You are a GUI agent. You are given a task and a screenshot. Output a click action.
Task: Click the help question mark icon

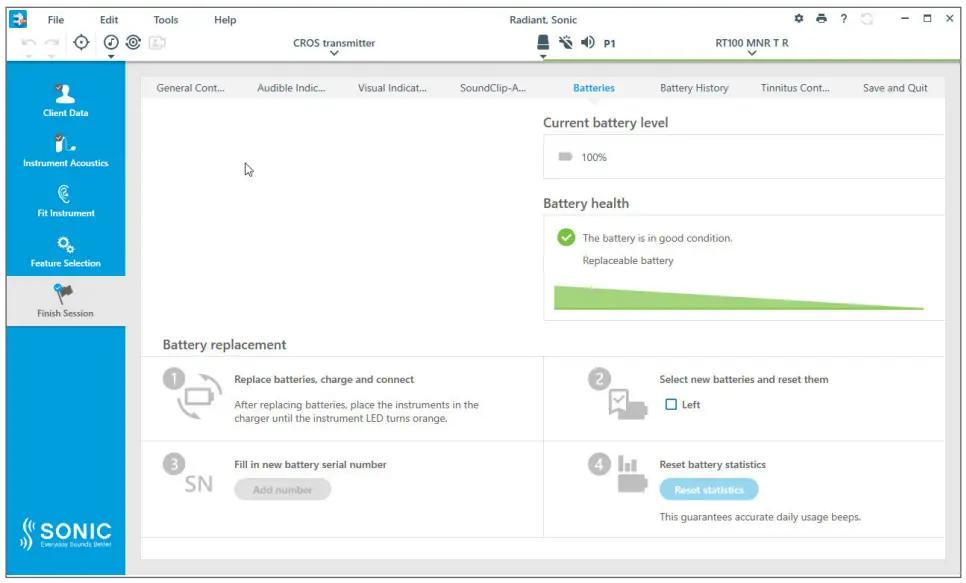[844, 19]
